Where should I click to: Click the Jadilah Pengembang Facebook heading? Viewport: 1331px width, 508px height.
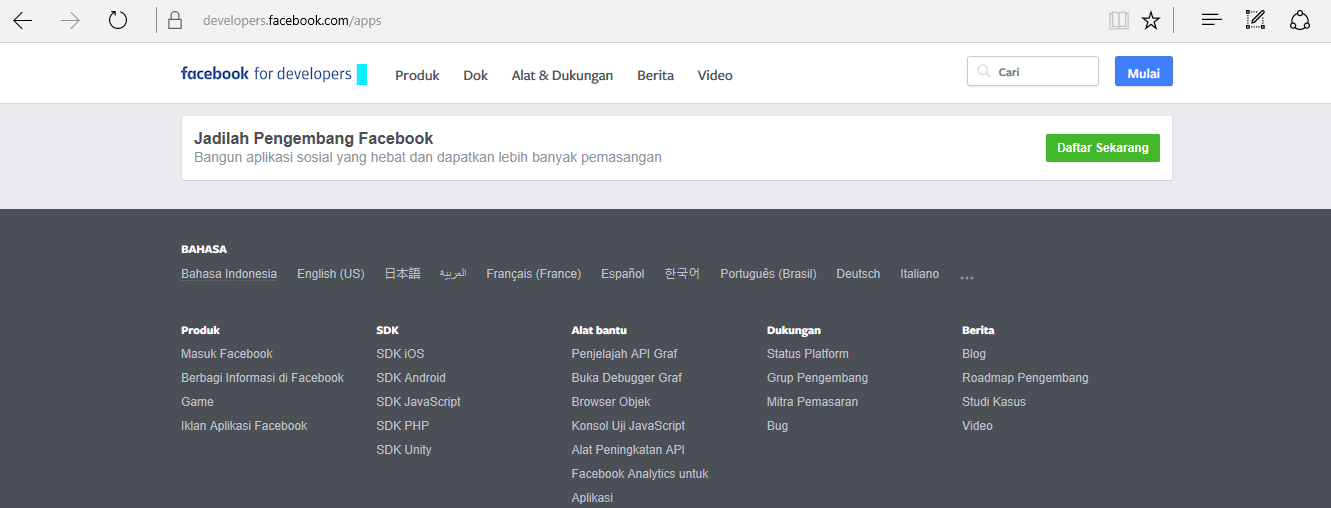coord(313,139)
